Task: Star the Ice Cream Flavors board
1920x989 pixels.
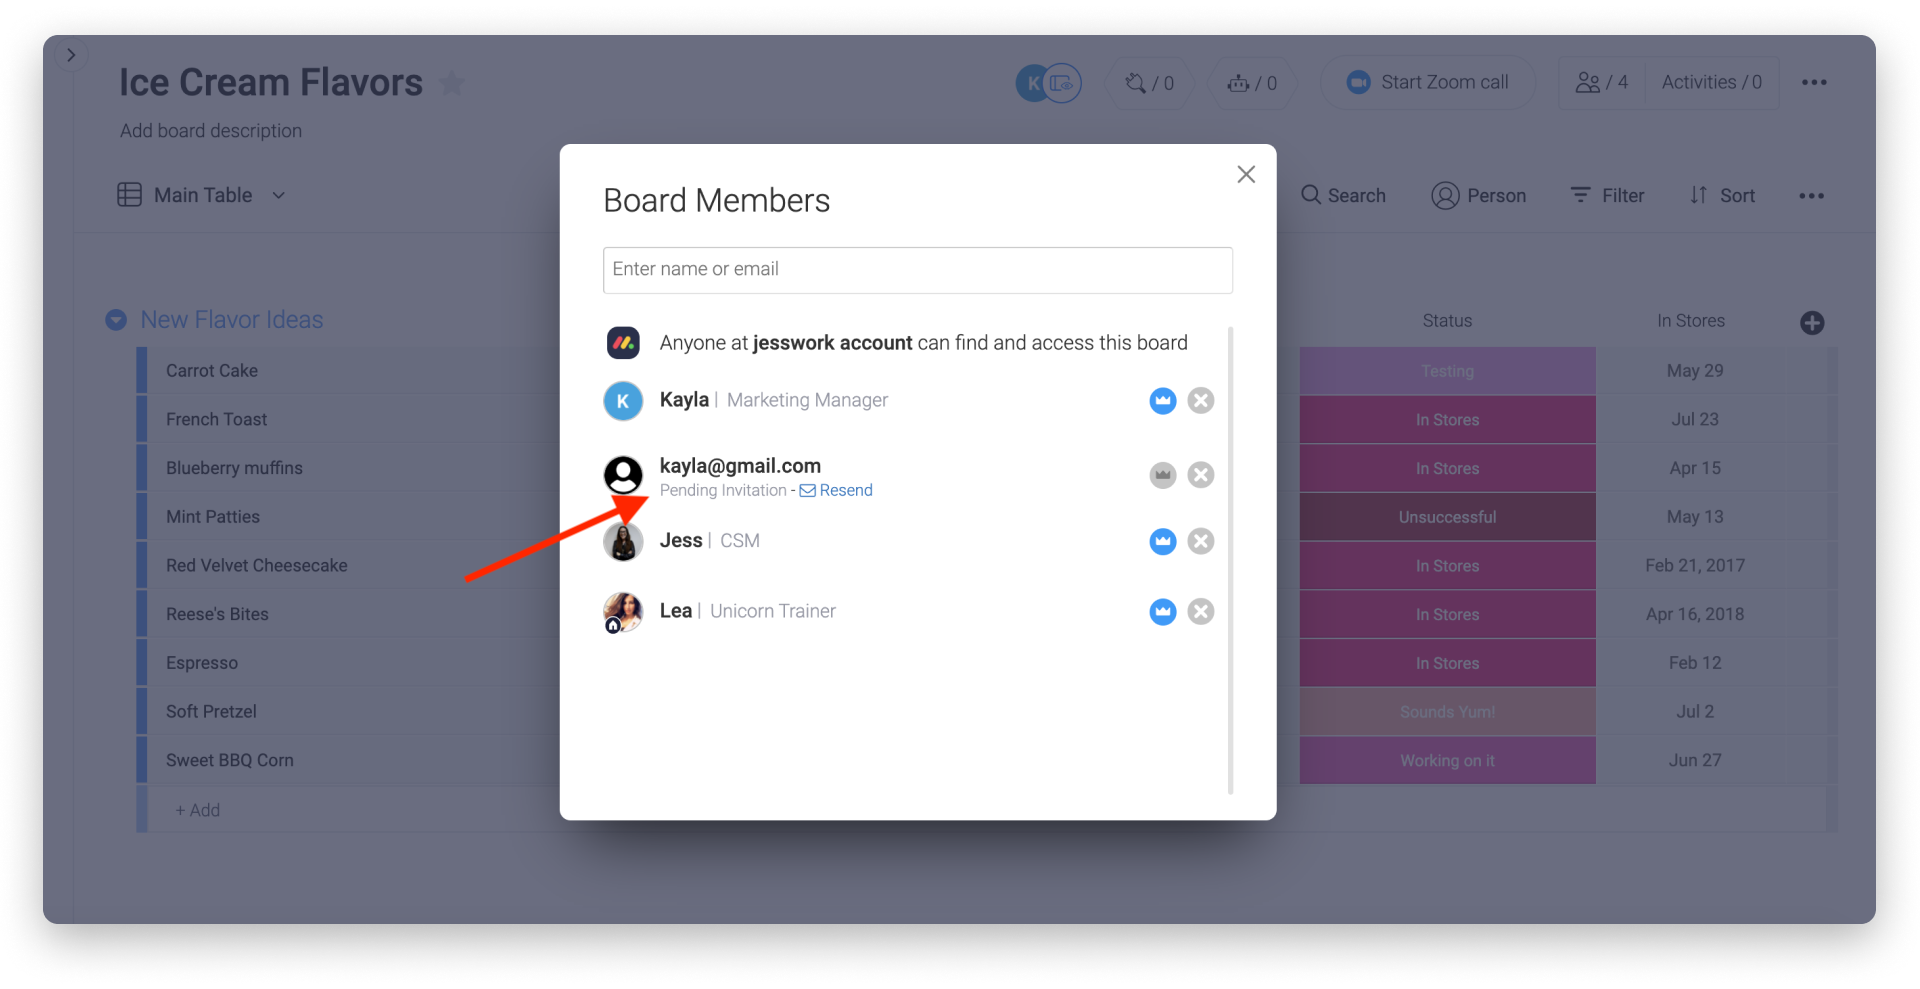Action: [x=452, y=83]
